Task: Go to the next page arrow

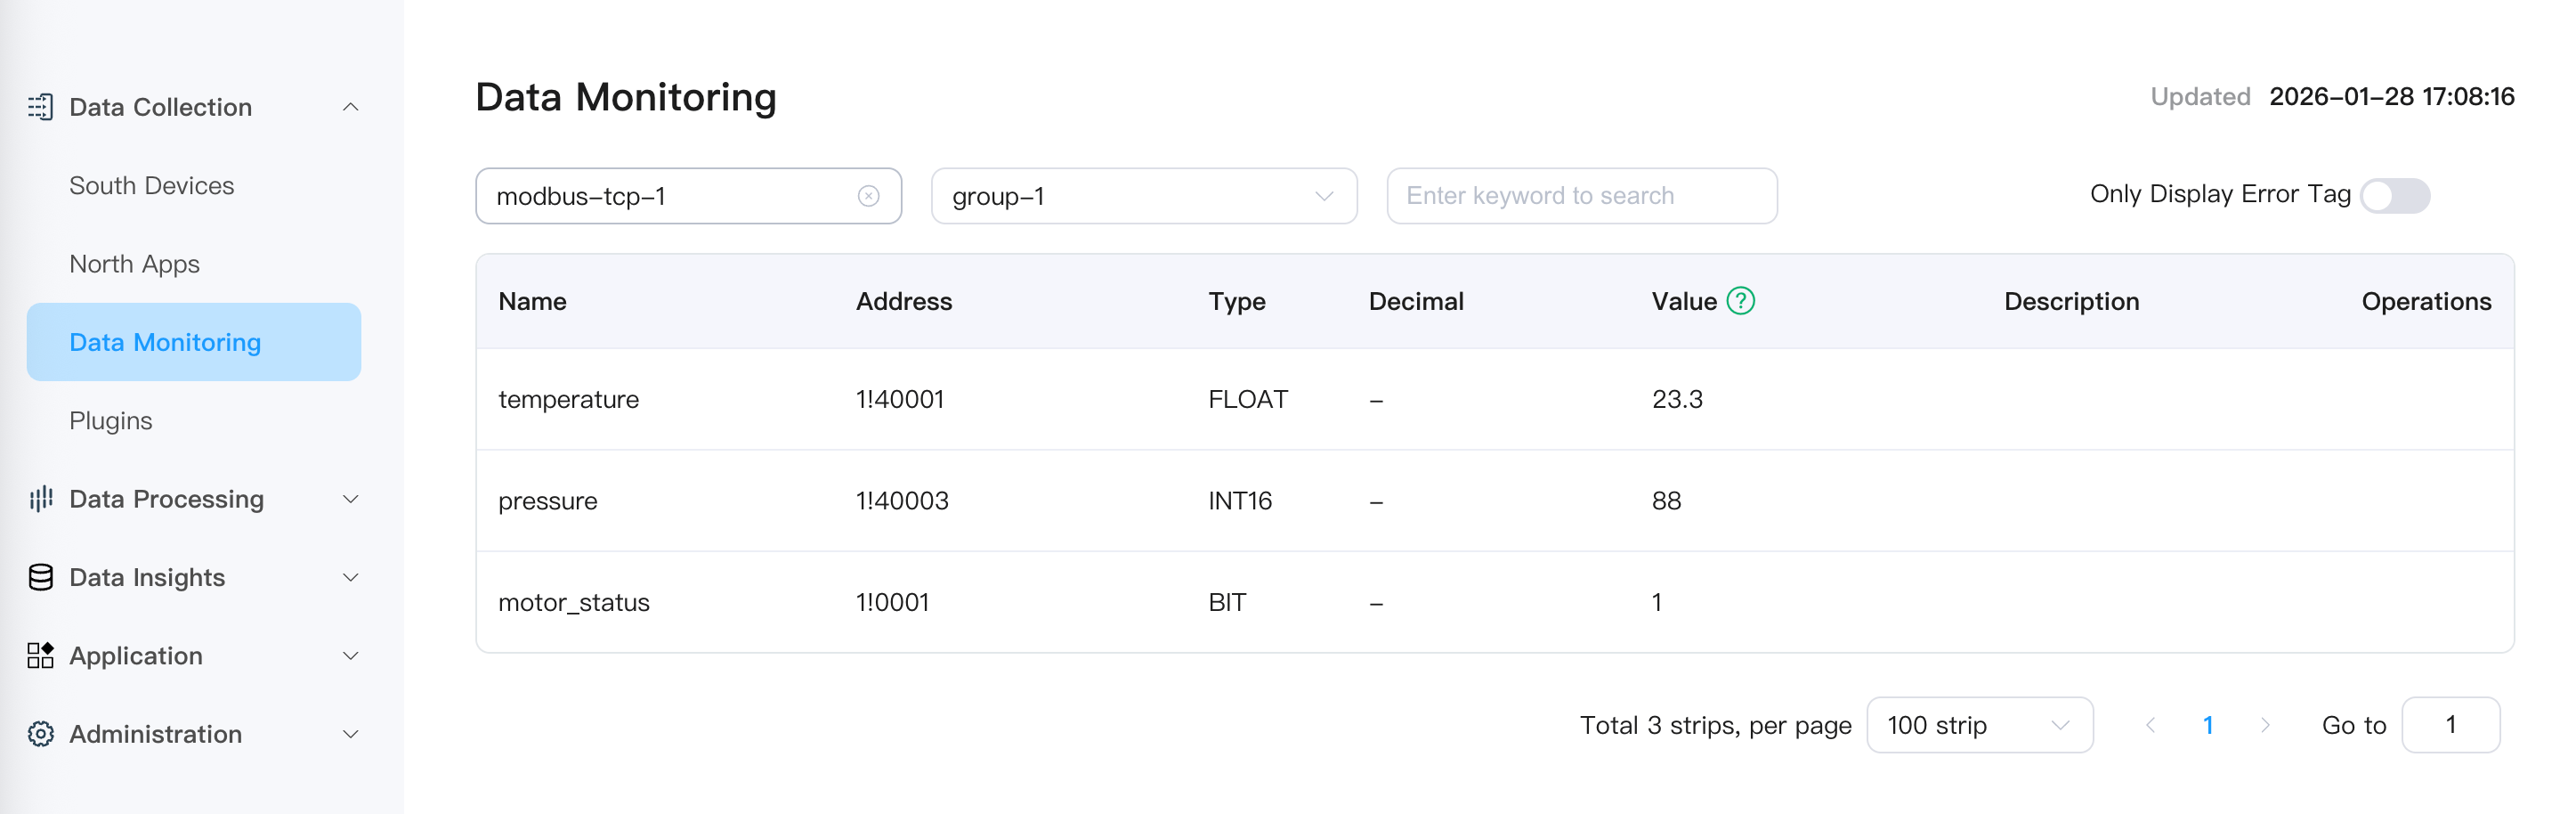Action: click(x=2265, y=725)
